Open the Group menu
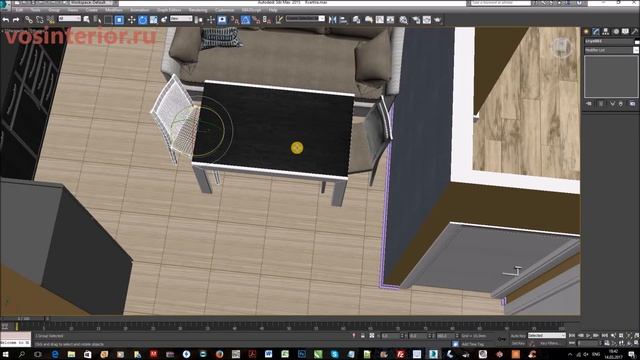 (54, 10)
